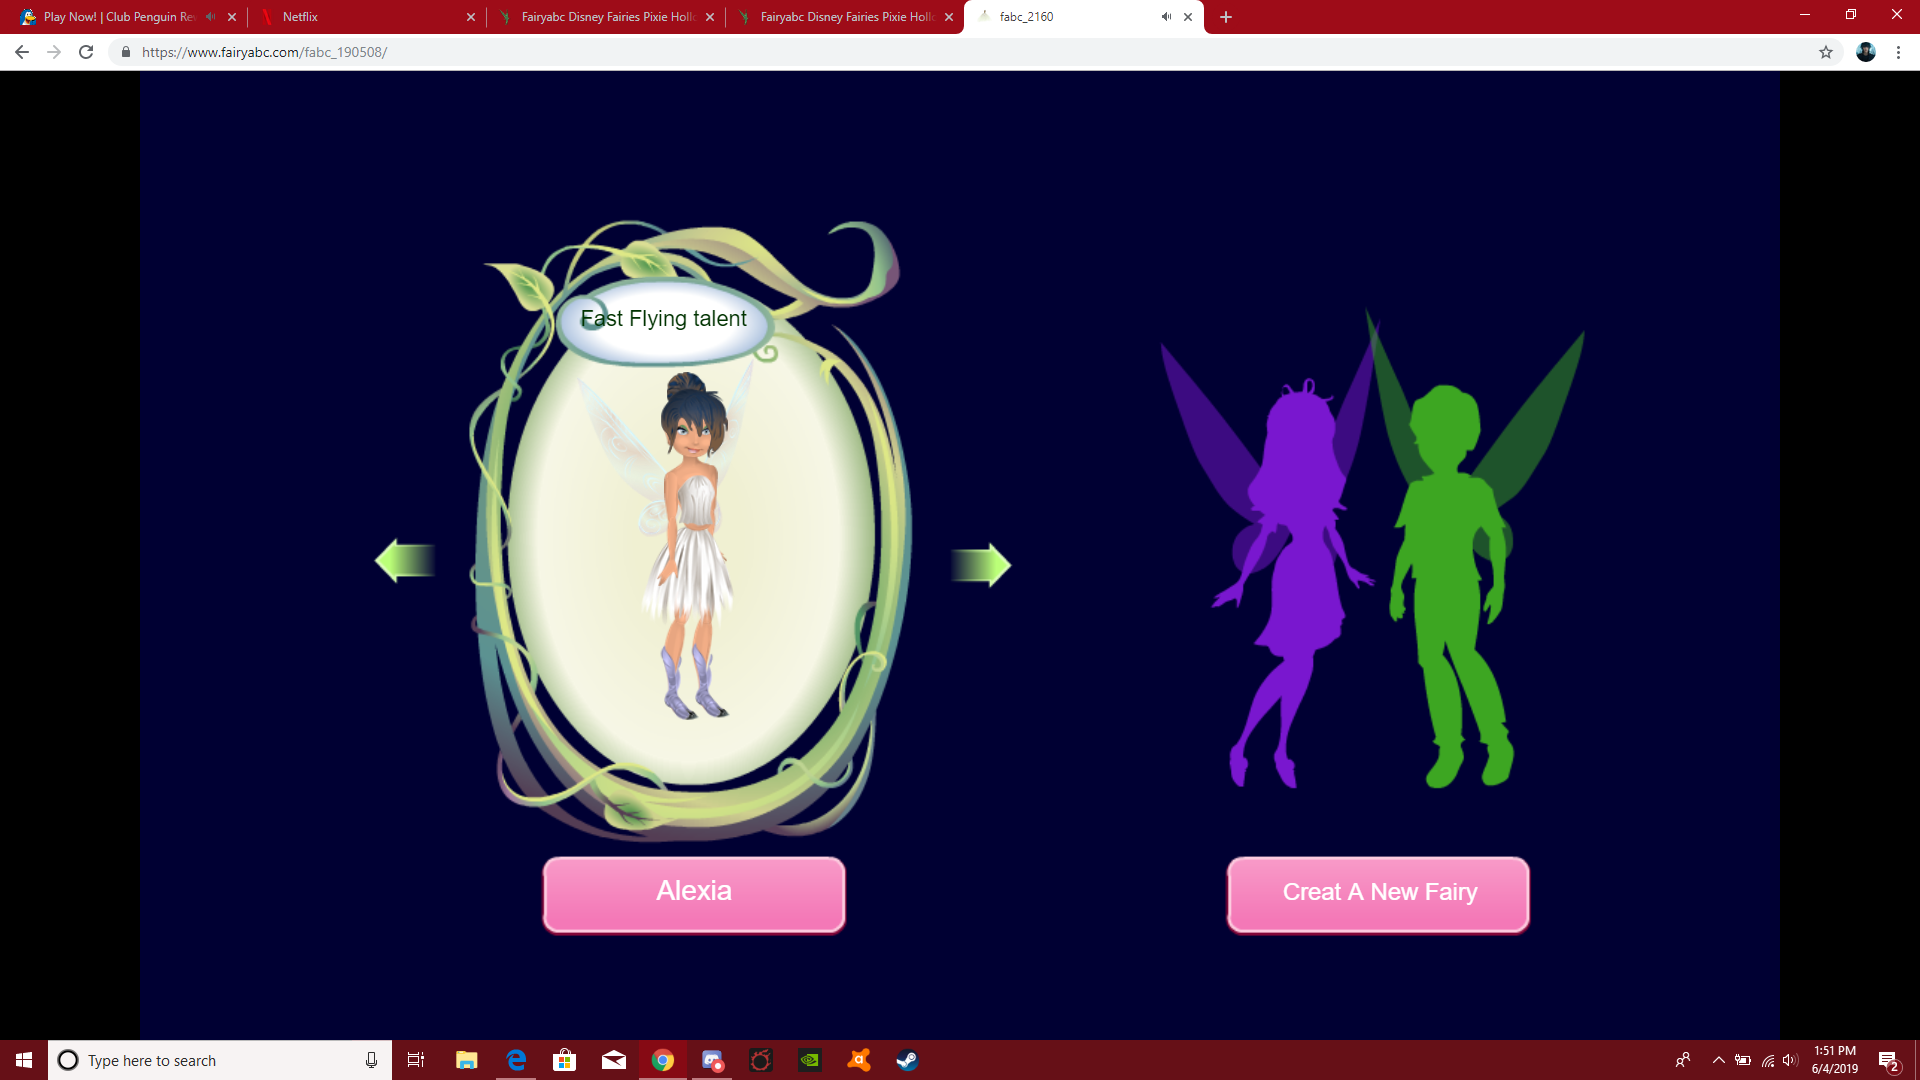Open NVIDIA GeForce Experience from taskbar

810,1060
